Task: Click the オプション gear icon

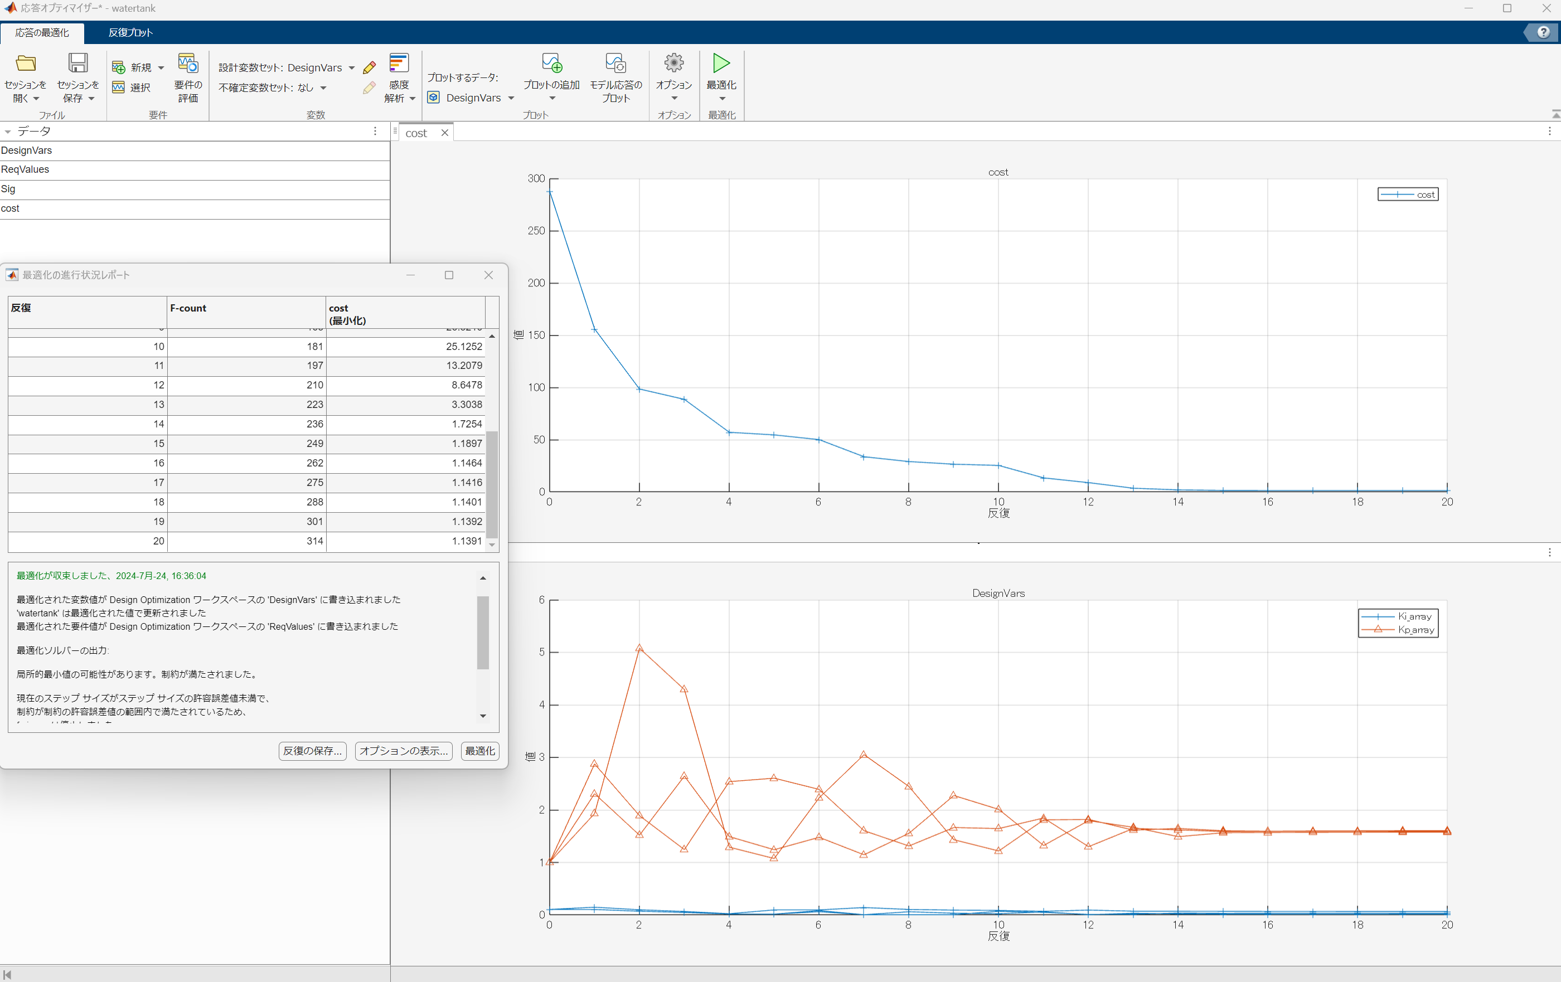Action: pyautogui.click(x=674, y=63)
